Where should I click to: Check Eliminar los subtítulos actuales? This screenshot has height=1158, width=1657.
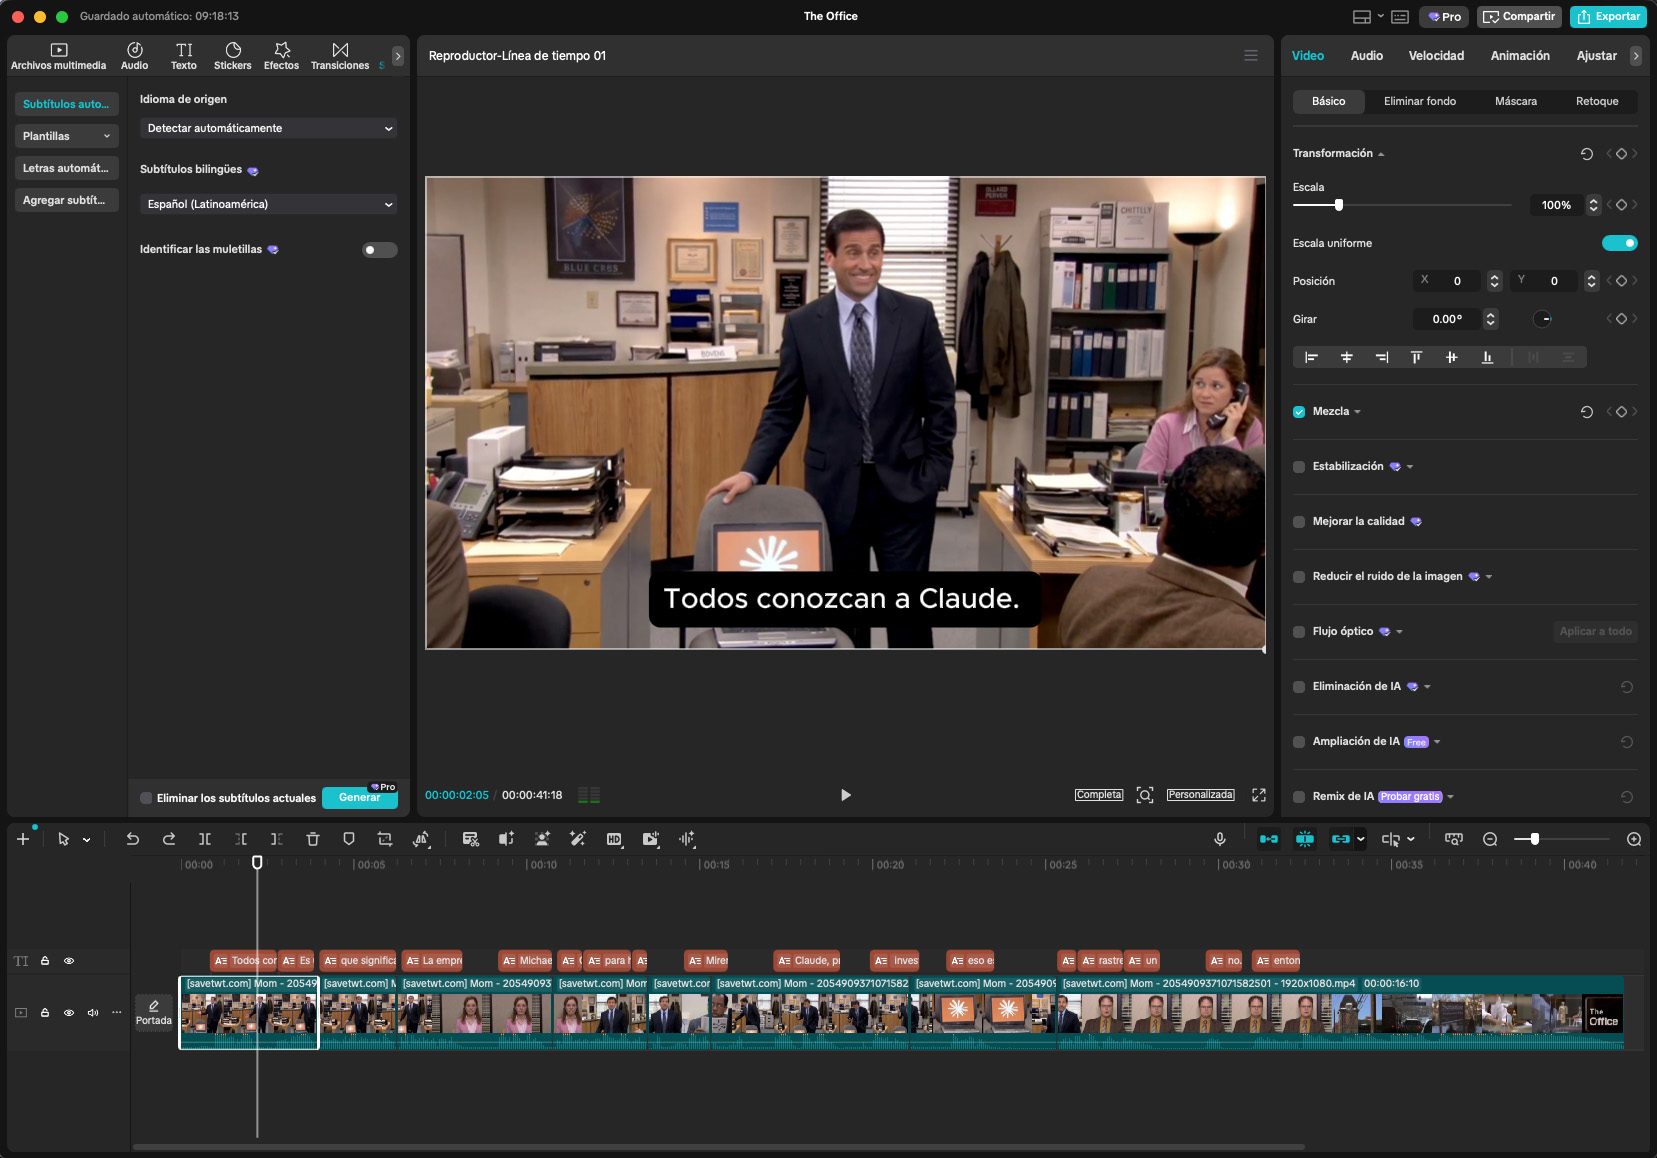coord(146,798)
